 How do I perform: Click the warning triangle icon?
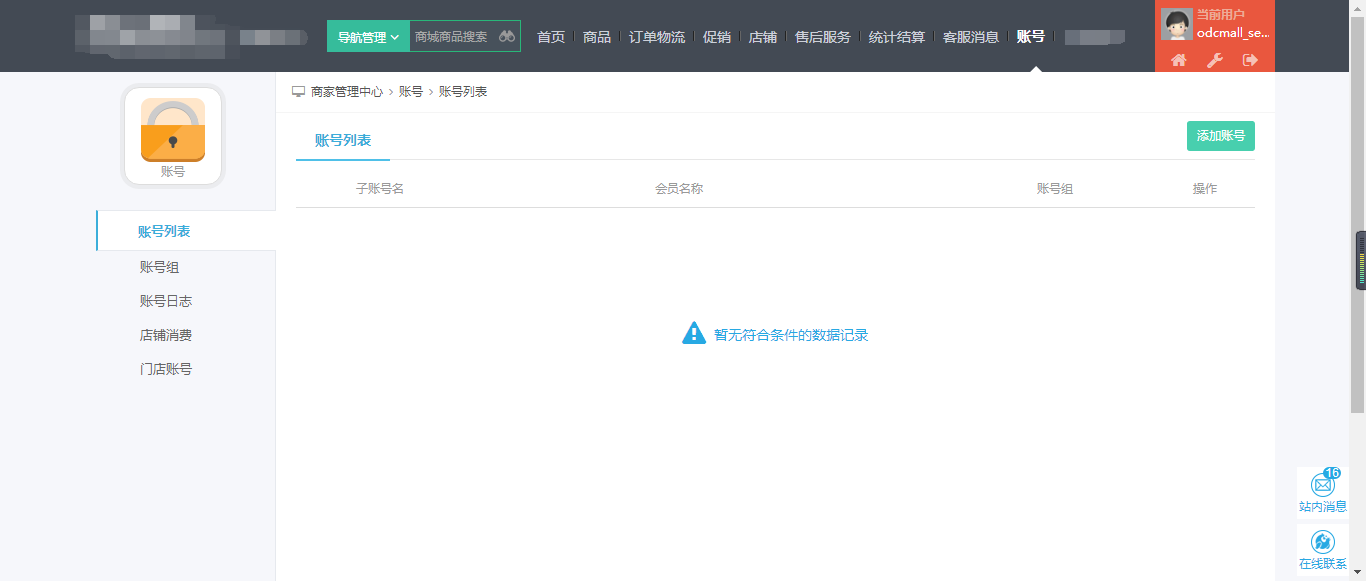(x=694, y=333)
